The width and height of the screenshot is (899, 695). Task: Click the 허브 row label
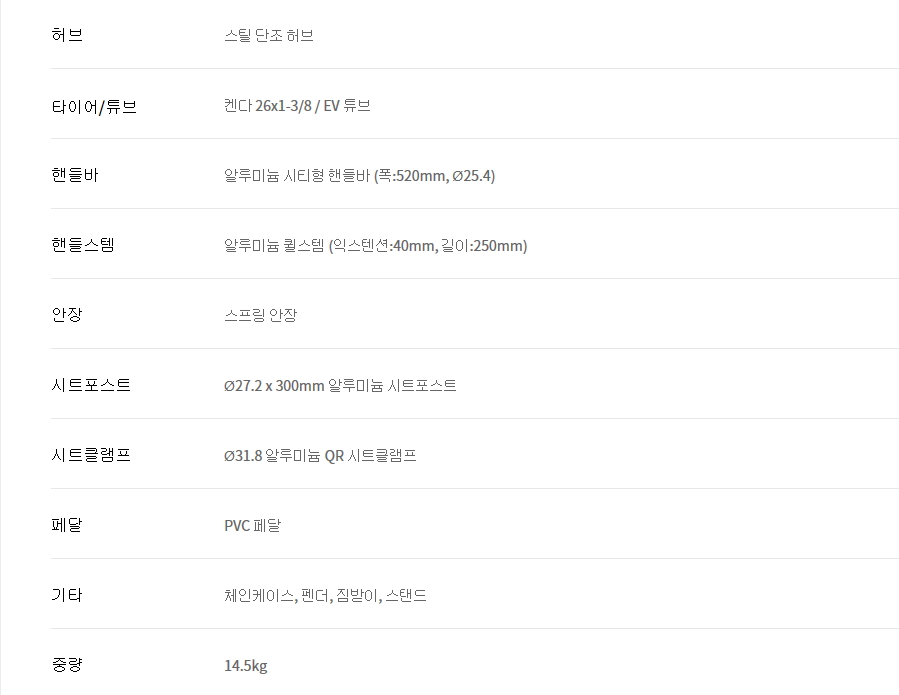(x=67, y=36)
